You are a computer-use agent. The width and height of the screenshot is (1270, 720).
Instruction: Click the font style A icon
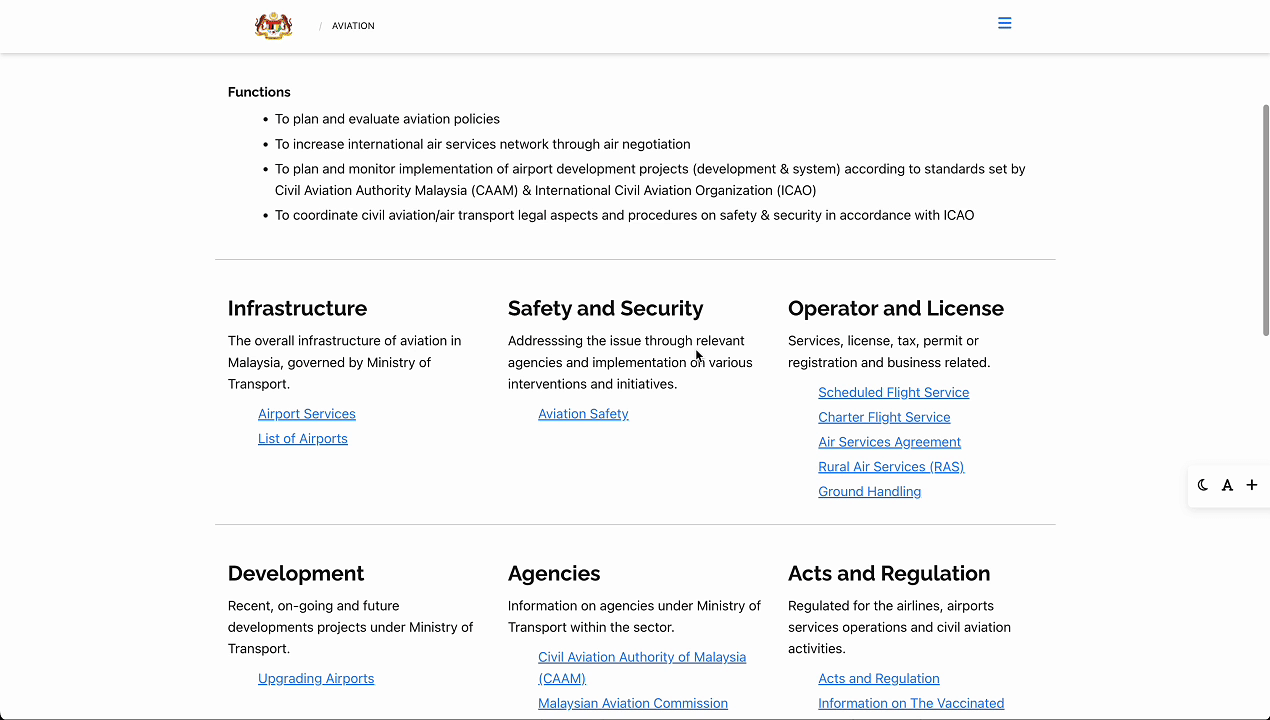[x=1227, y=485]
